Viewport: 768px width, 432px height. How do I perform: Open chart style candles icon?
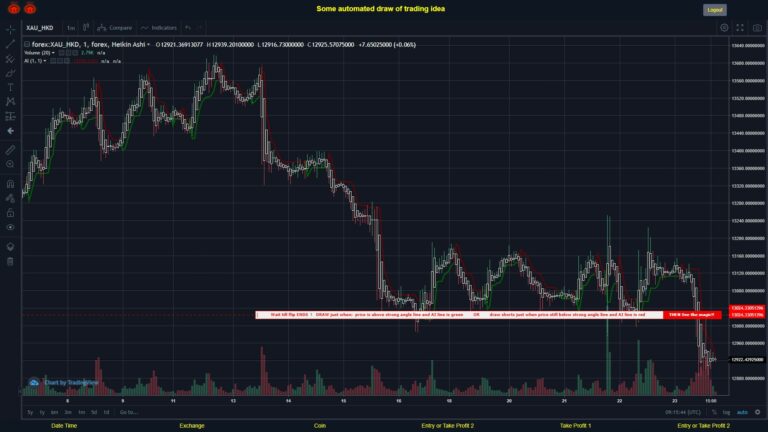[86, 27]
